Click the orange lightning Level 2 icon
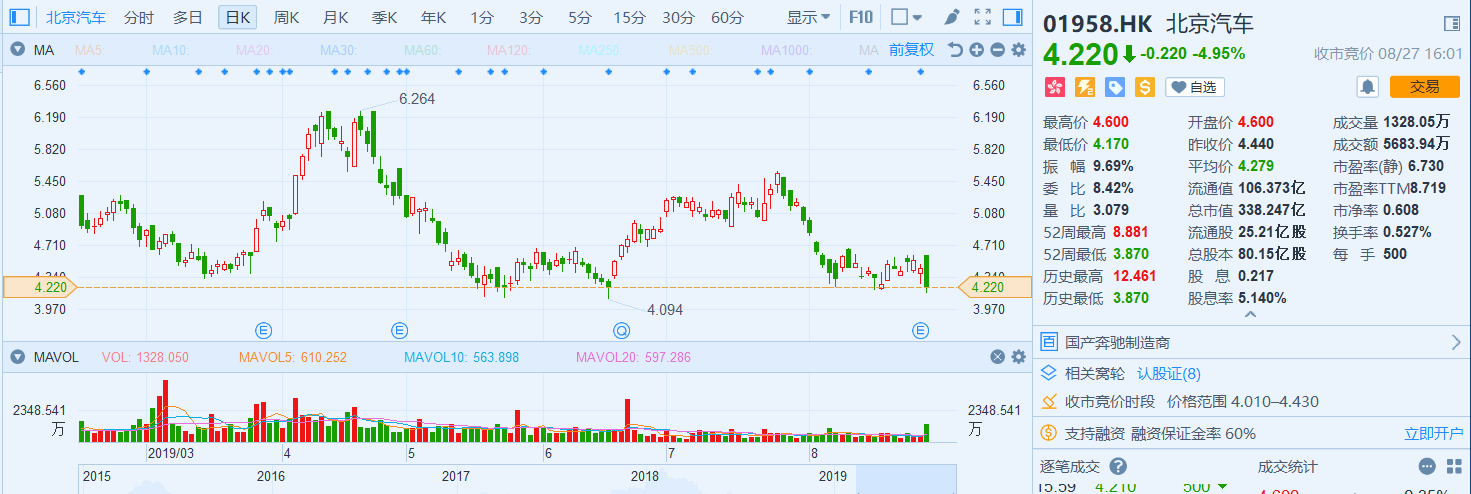Image resolution: width=1471 pixels, height=494 pixels. [1085, 87]
